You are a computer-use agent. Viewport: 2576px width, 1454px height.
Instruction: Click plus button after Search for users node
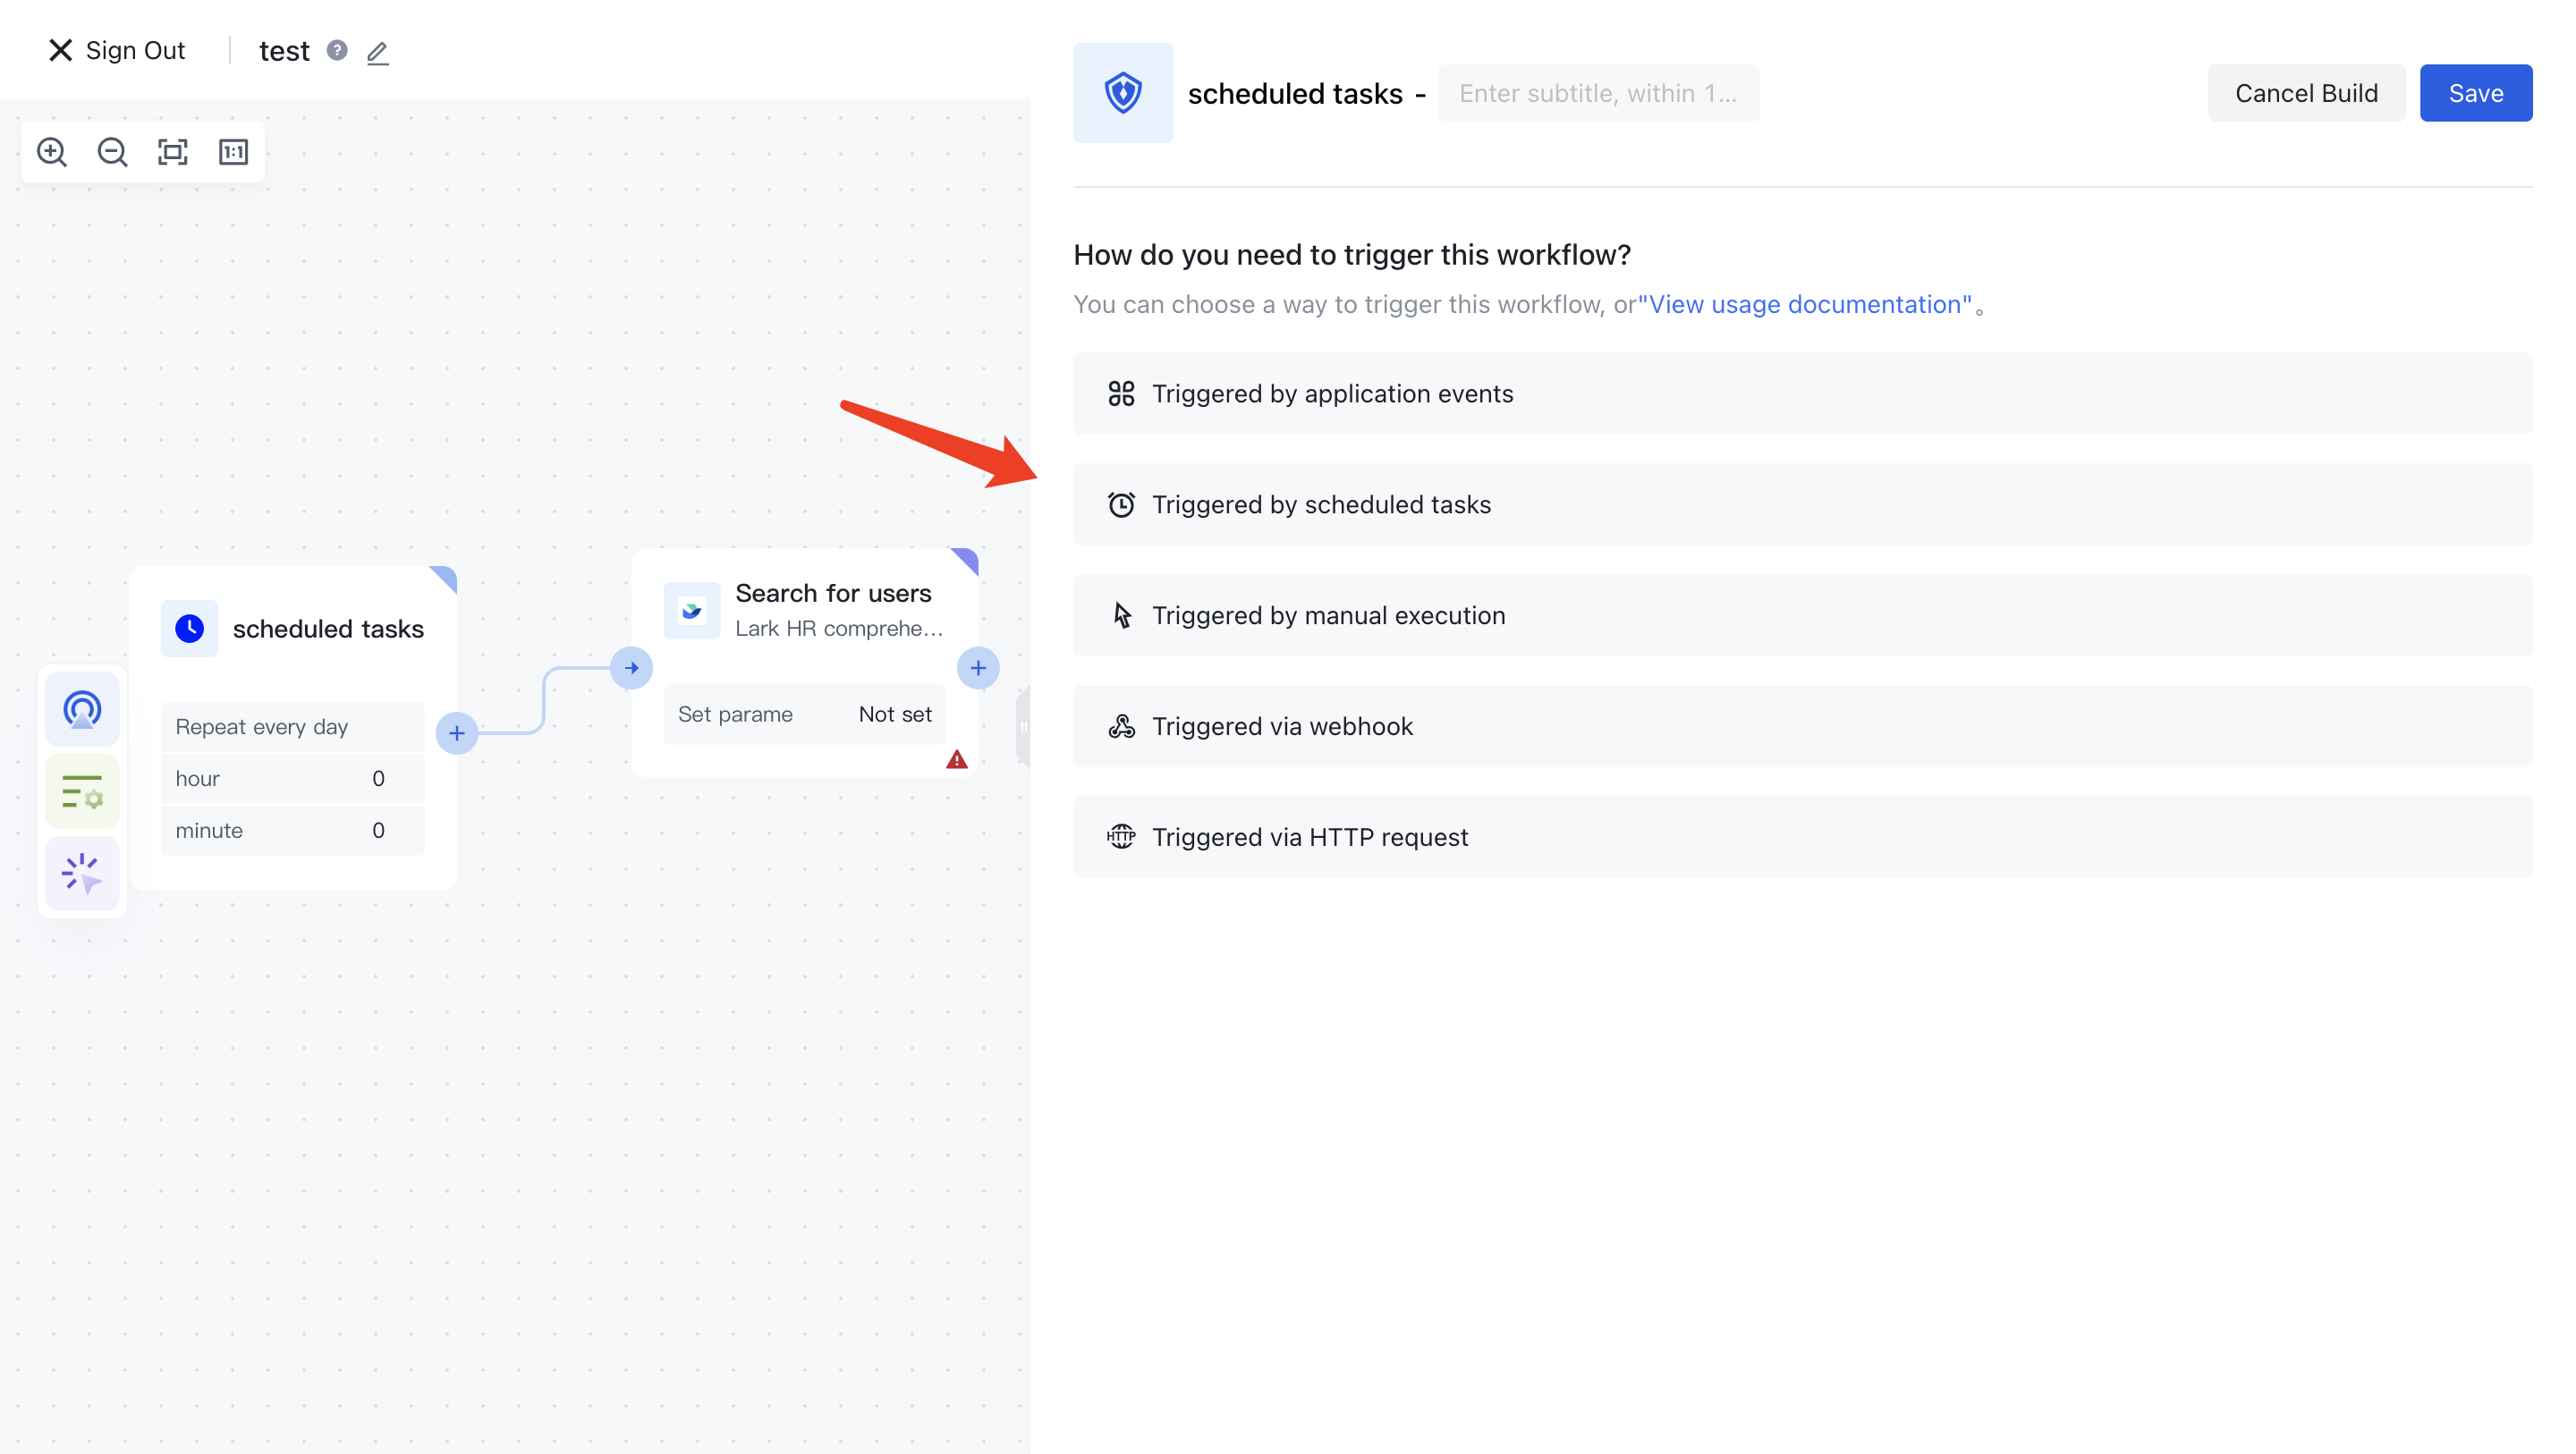(977, 668)
